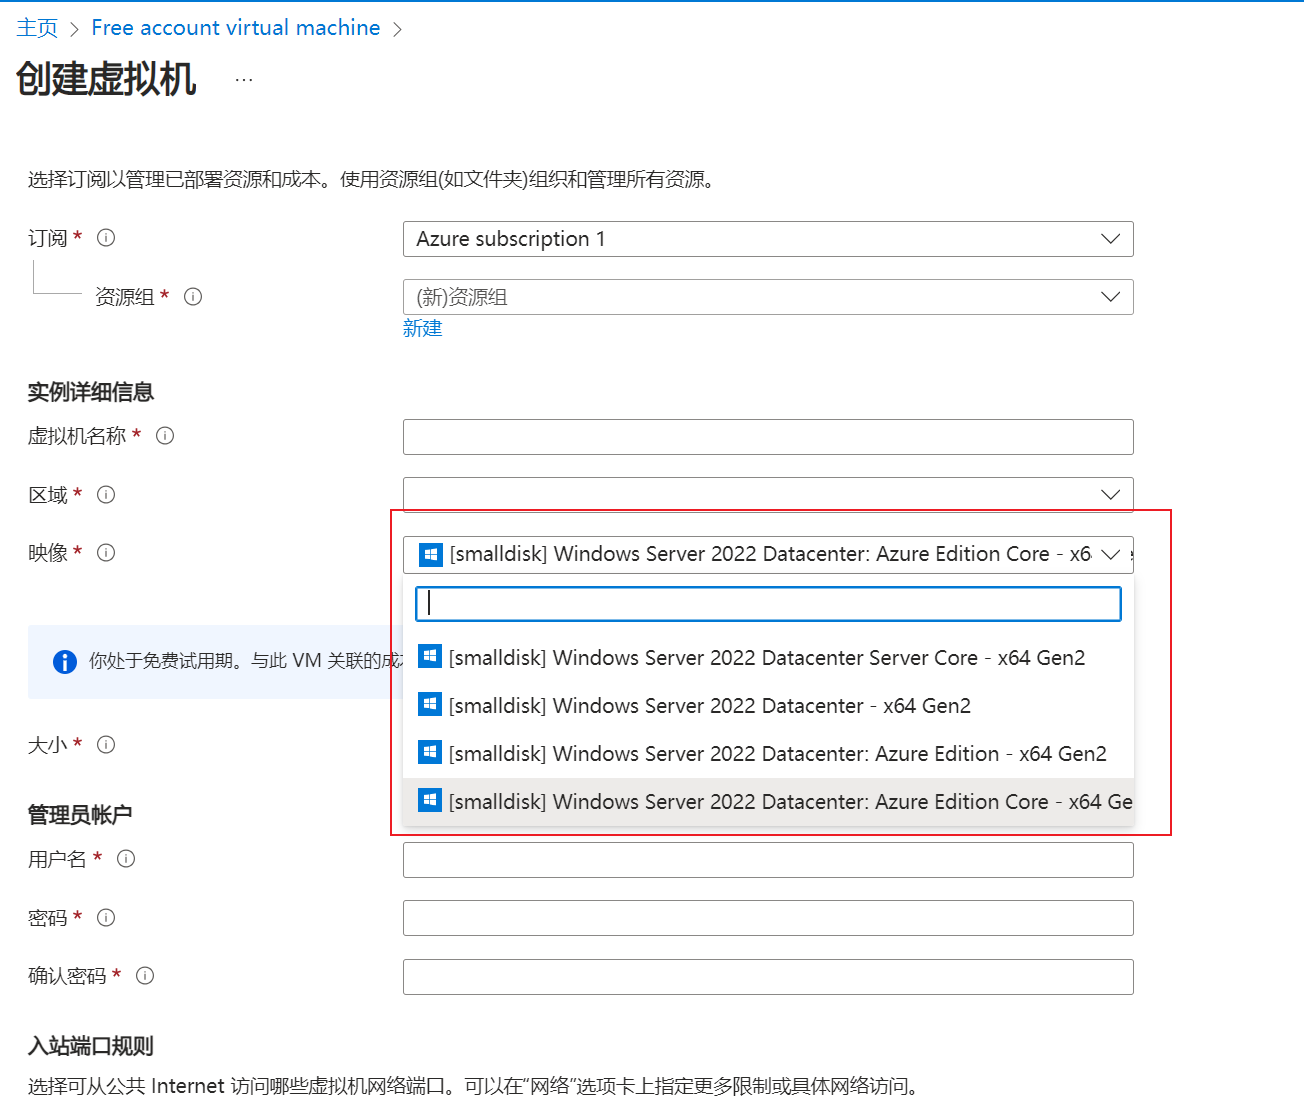The height and width of the screenshot is (1118, 1304).
Task: Collapse the 映像 image dropdown
Action: (768, 554)
